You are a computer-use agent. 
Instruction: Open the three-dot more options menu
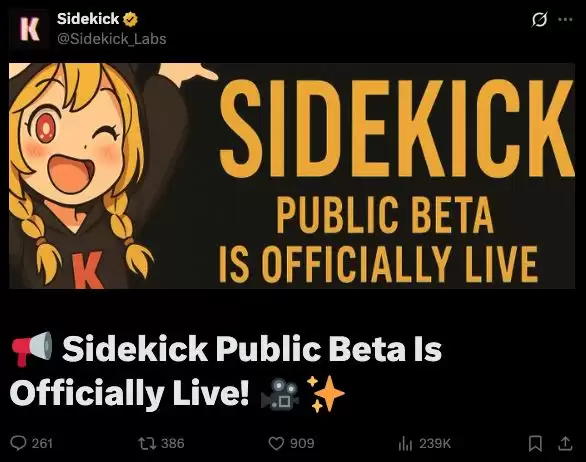pyautogui.click(x=565, y=19)
